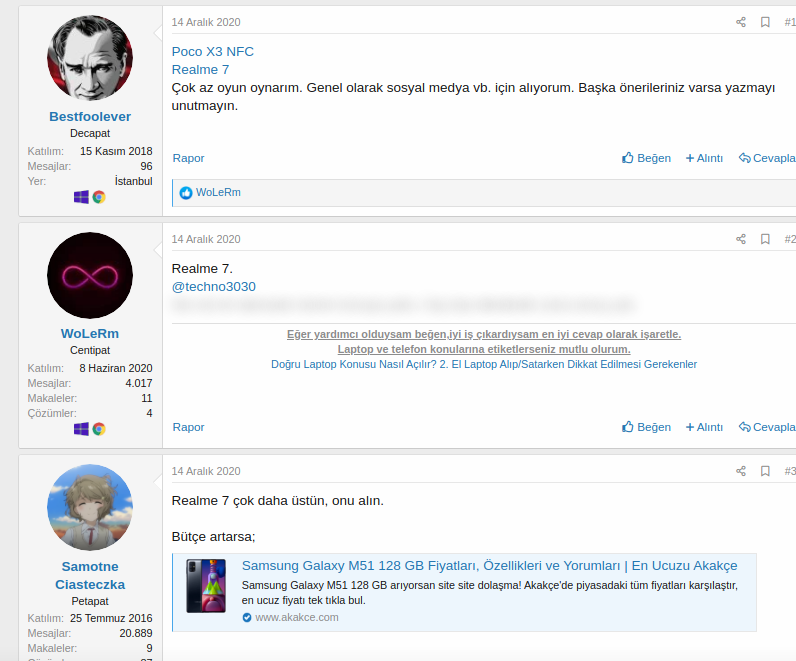Click Bestfoolever's message count 96
This screenshot has width=796, height=661.
pos(146,167)
